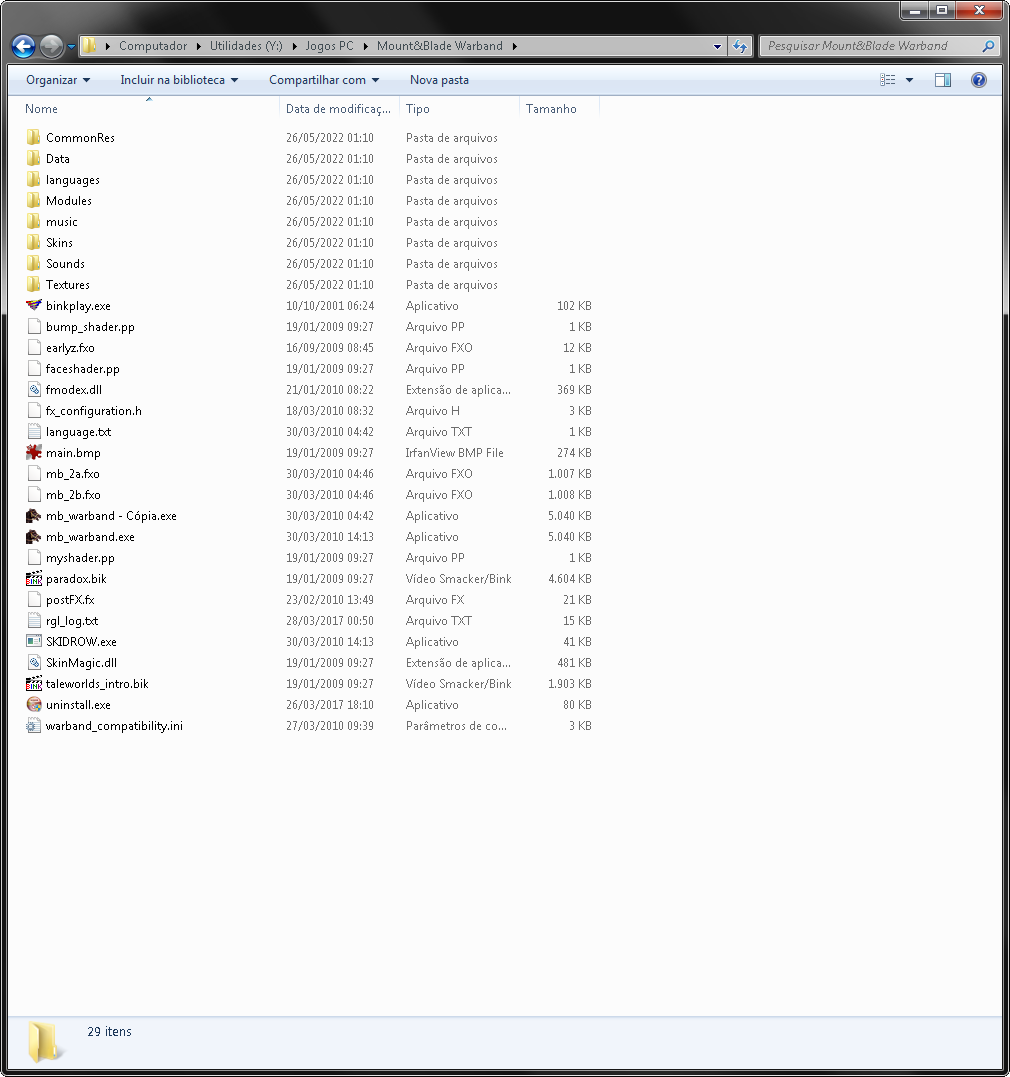This screenshot has height=1077, width=1010.
Task: Select the languages folder icon
Action: click(x=34, y=179)
